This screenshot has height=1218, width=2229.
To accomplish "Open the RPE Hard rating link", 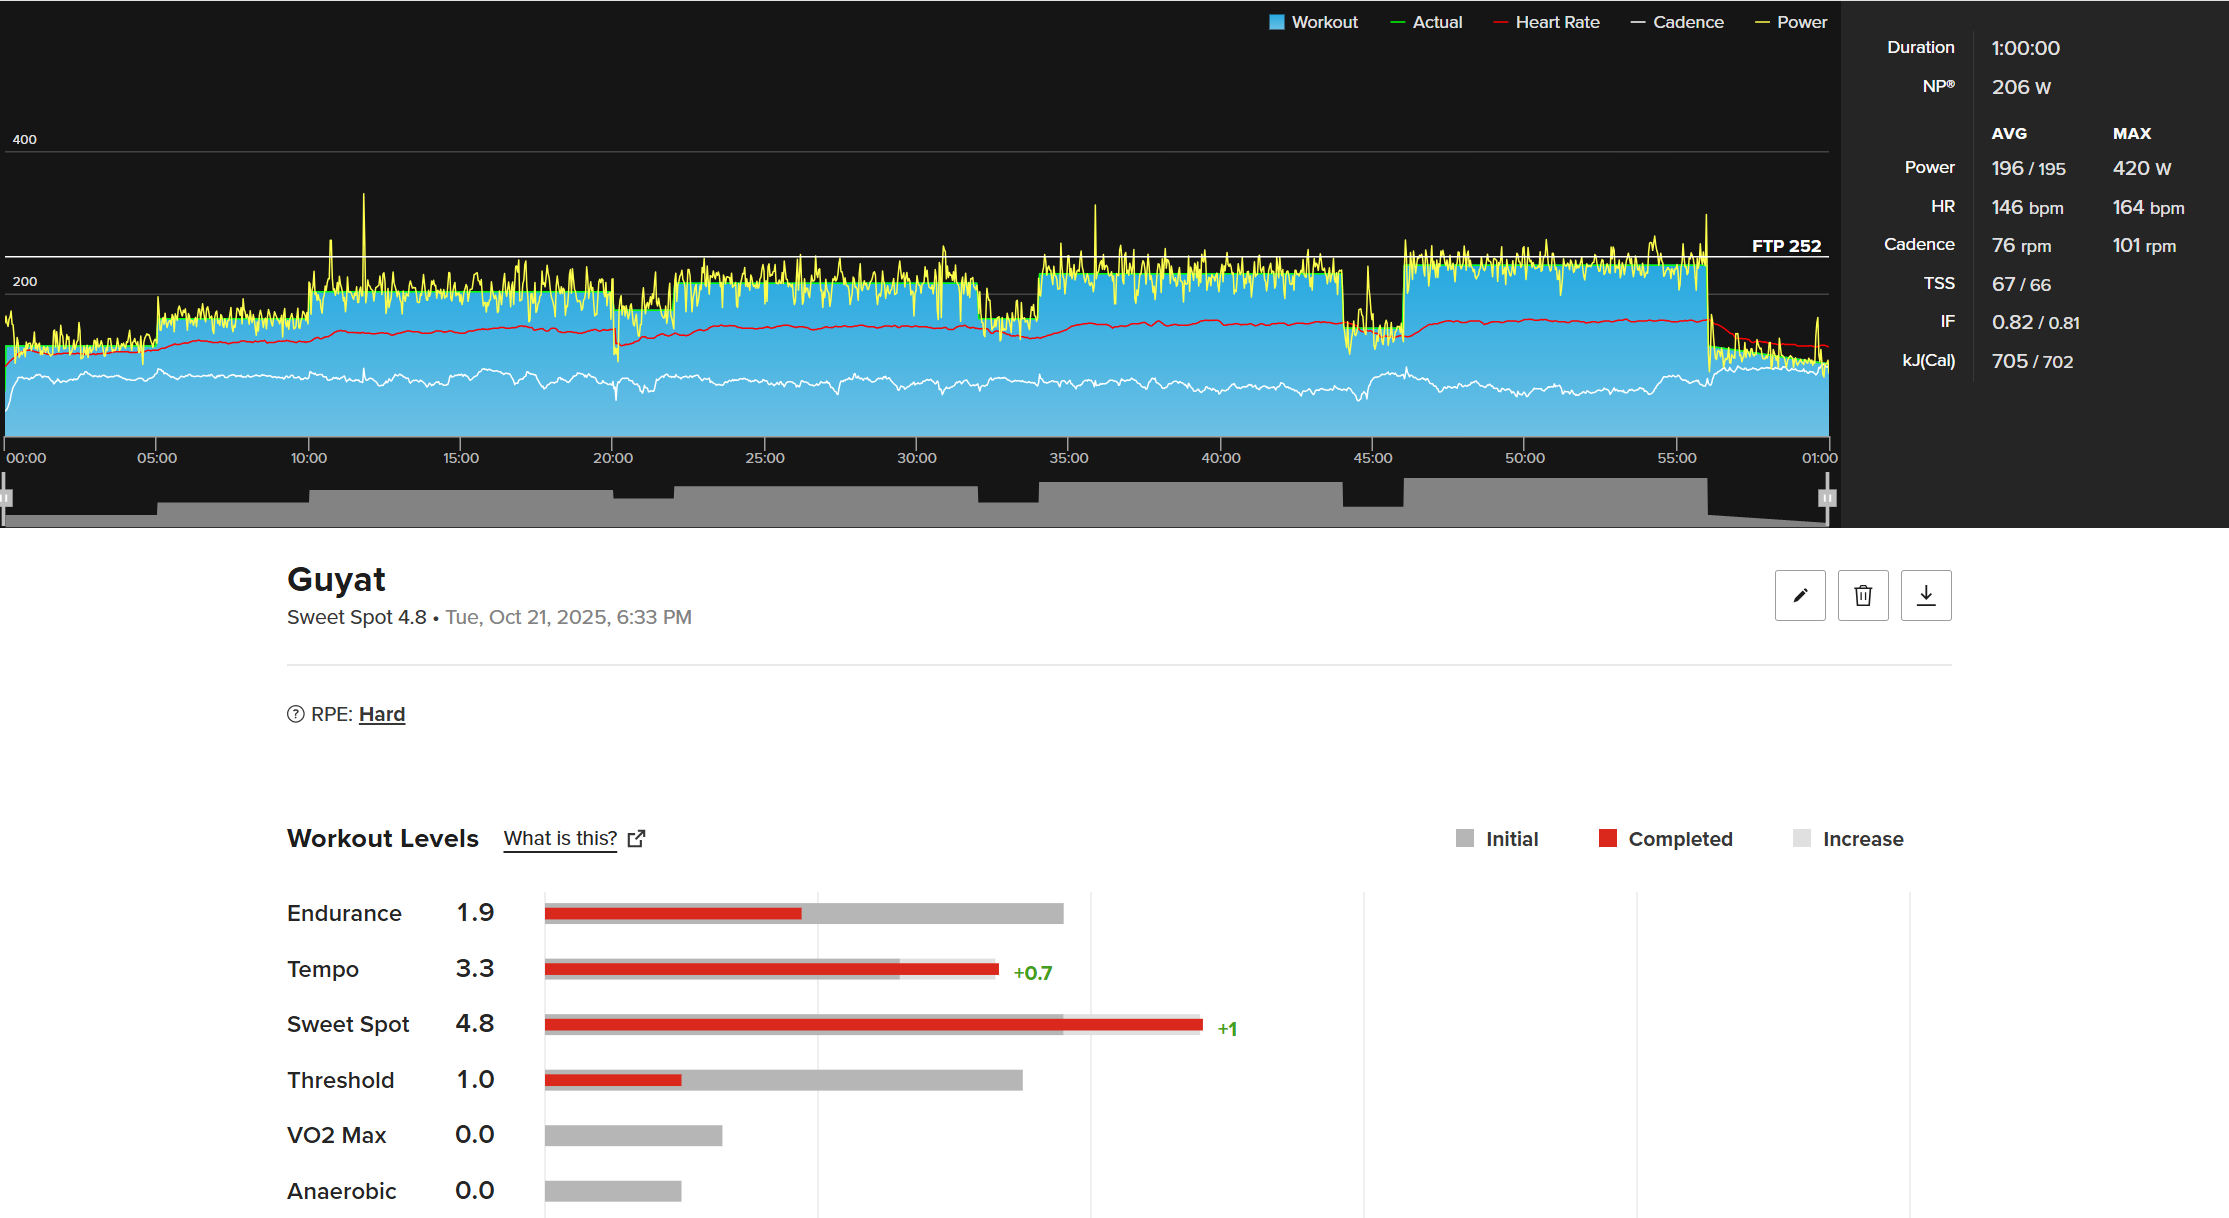I will tap(382, 714).
